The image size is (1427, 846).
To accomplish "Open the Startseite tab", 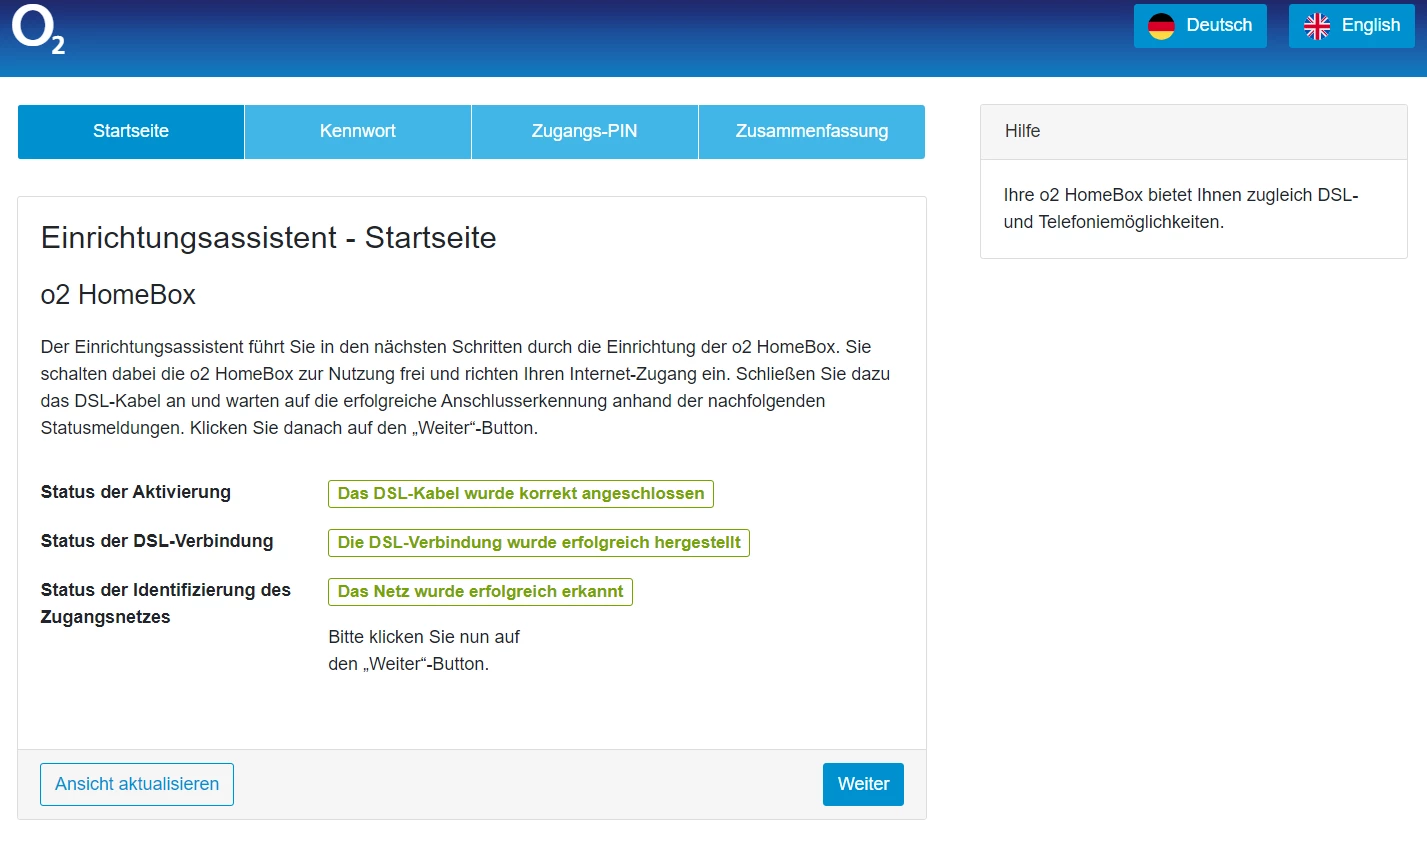I will coord(131,132).
